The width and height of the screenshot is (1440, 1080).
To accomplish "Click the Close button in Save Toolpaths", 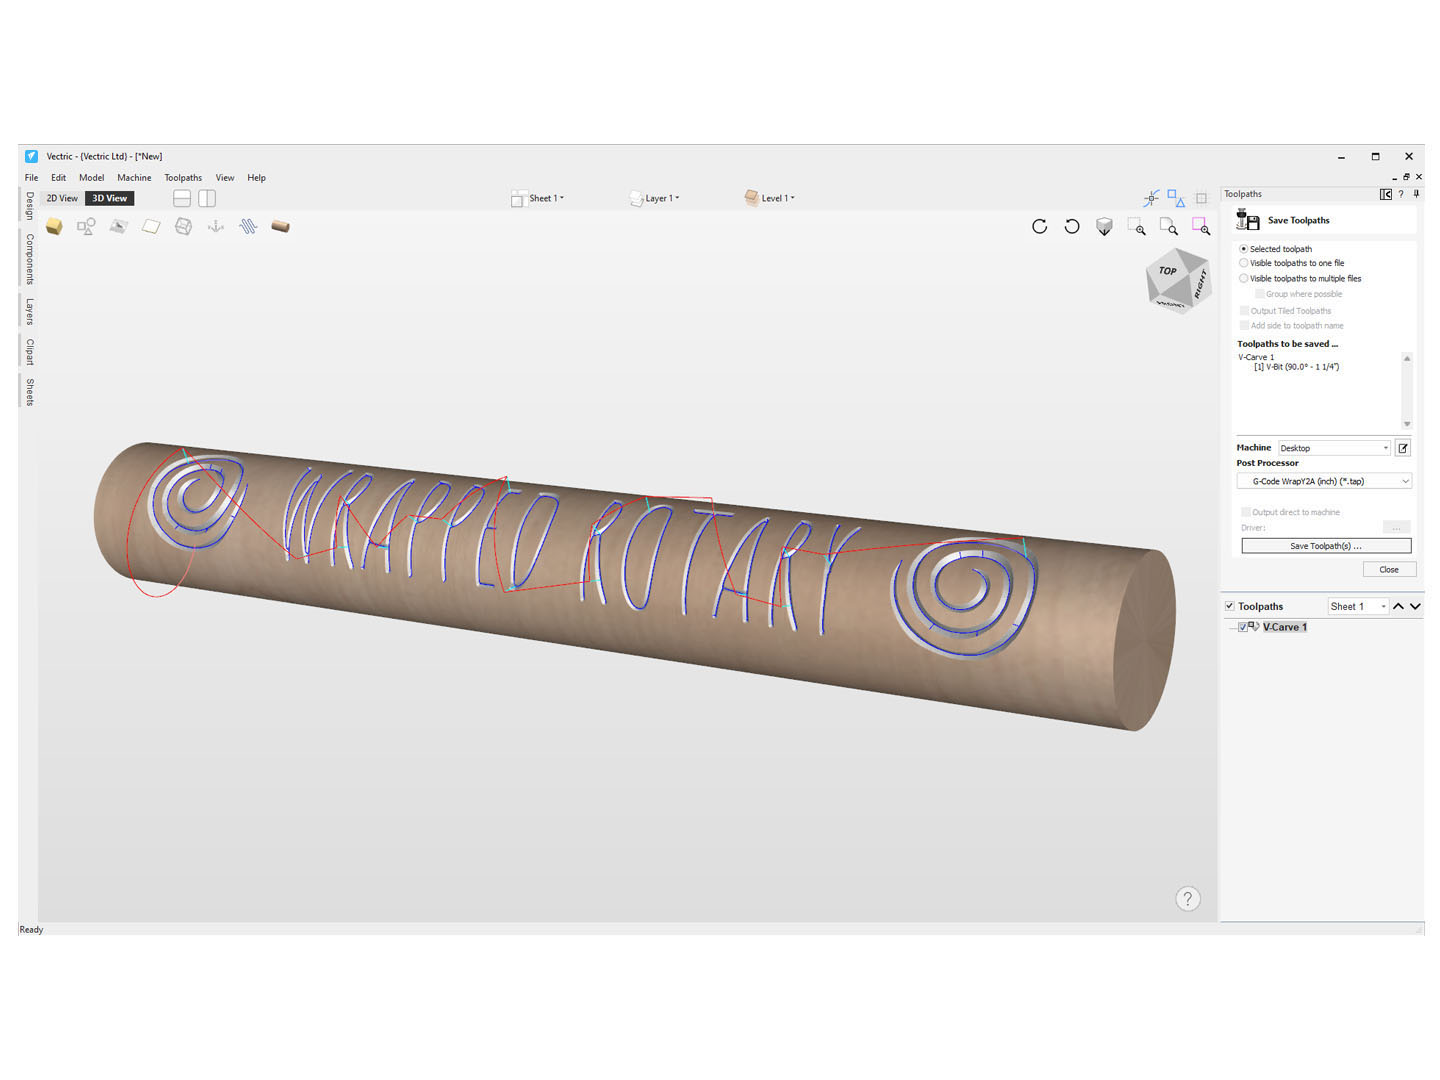I will point(1389,569).
